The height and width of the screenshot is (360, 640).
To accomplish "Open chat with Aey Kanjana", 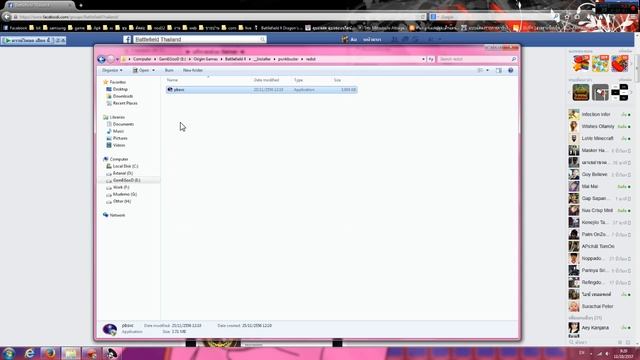I will pos(600,328).
